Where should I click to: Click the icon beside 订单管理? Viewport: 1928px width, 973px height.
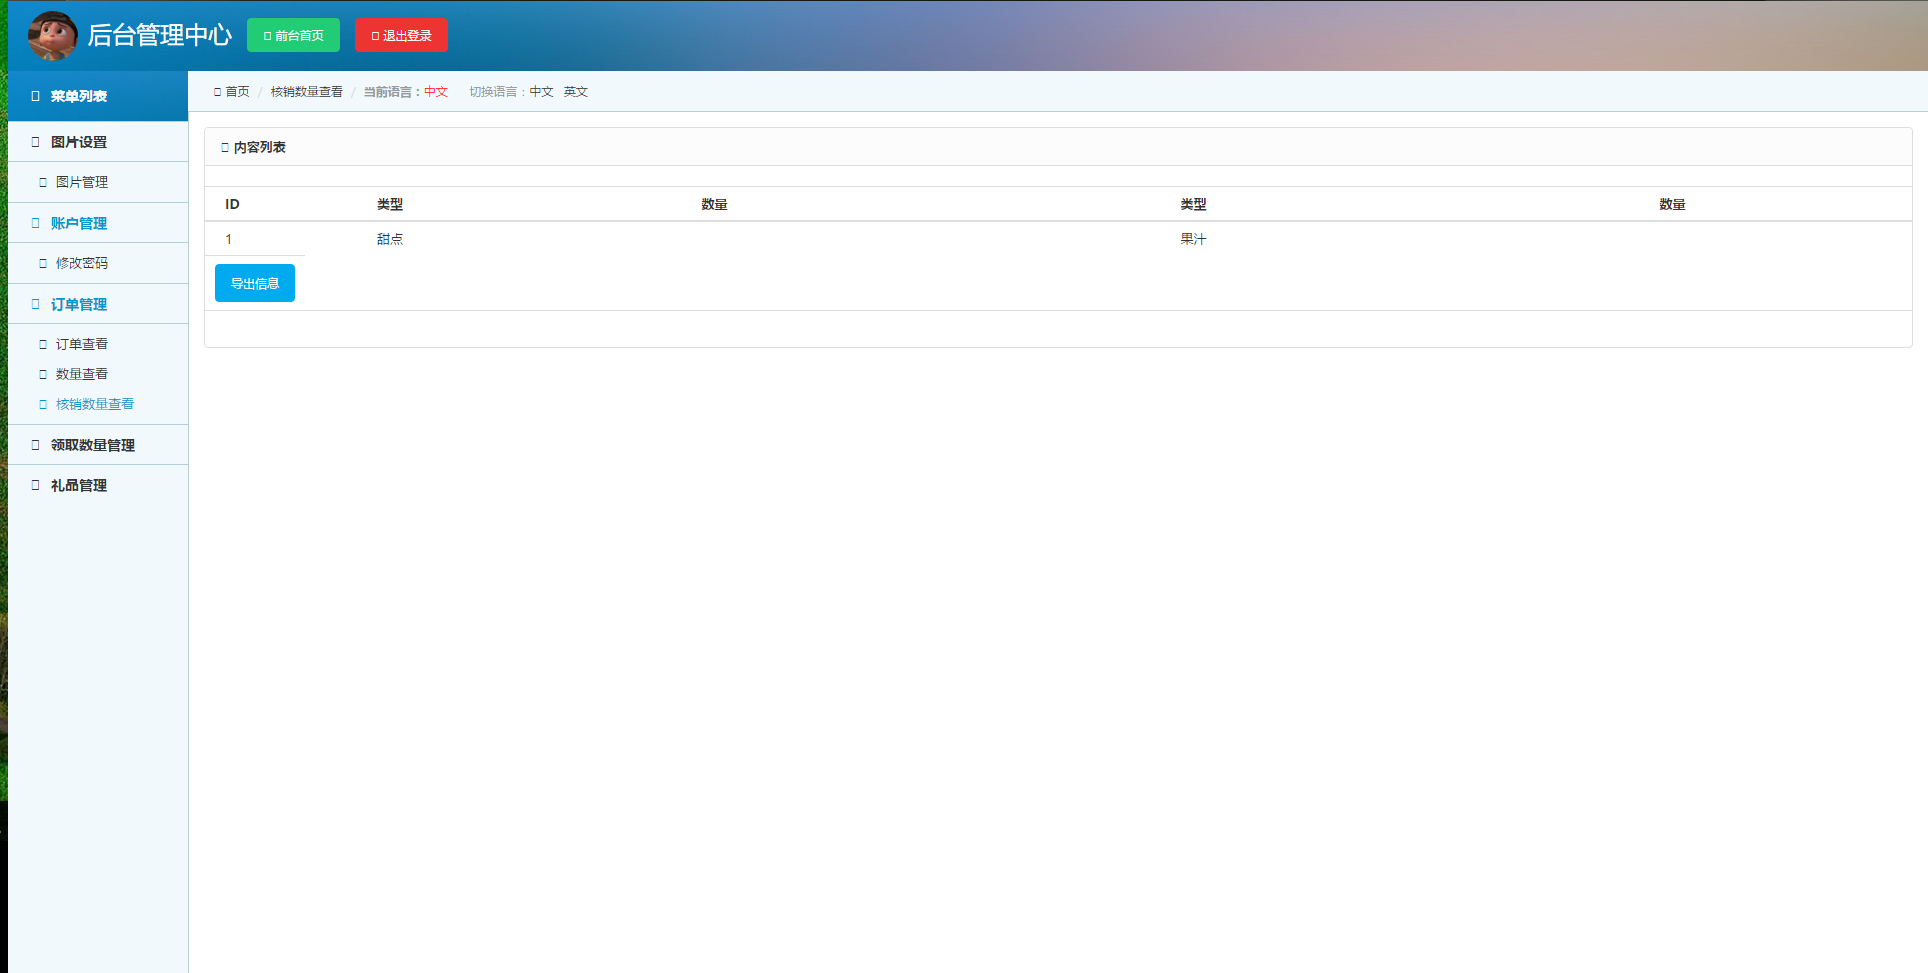[x=36, y=304]
